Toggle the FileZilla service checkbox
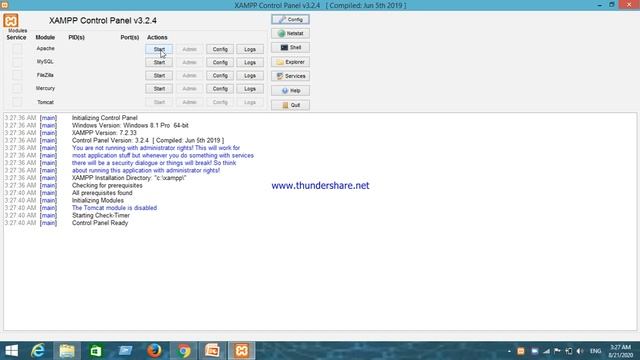This screenshot has height=360, width=640. 17,75
